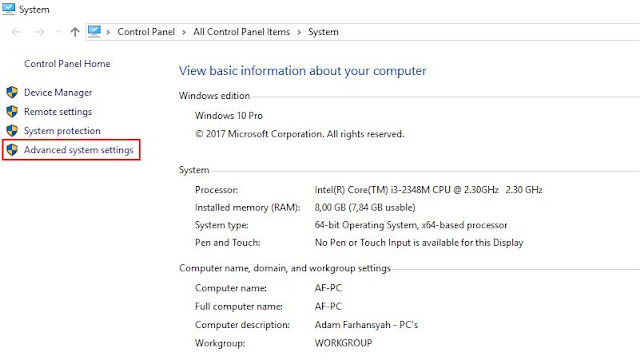
Task: Click shield icon beside Remote settings
Action: (x=12, y=111)
